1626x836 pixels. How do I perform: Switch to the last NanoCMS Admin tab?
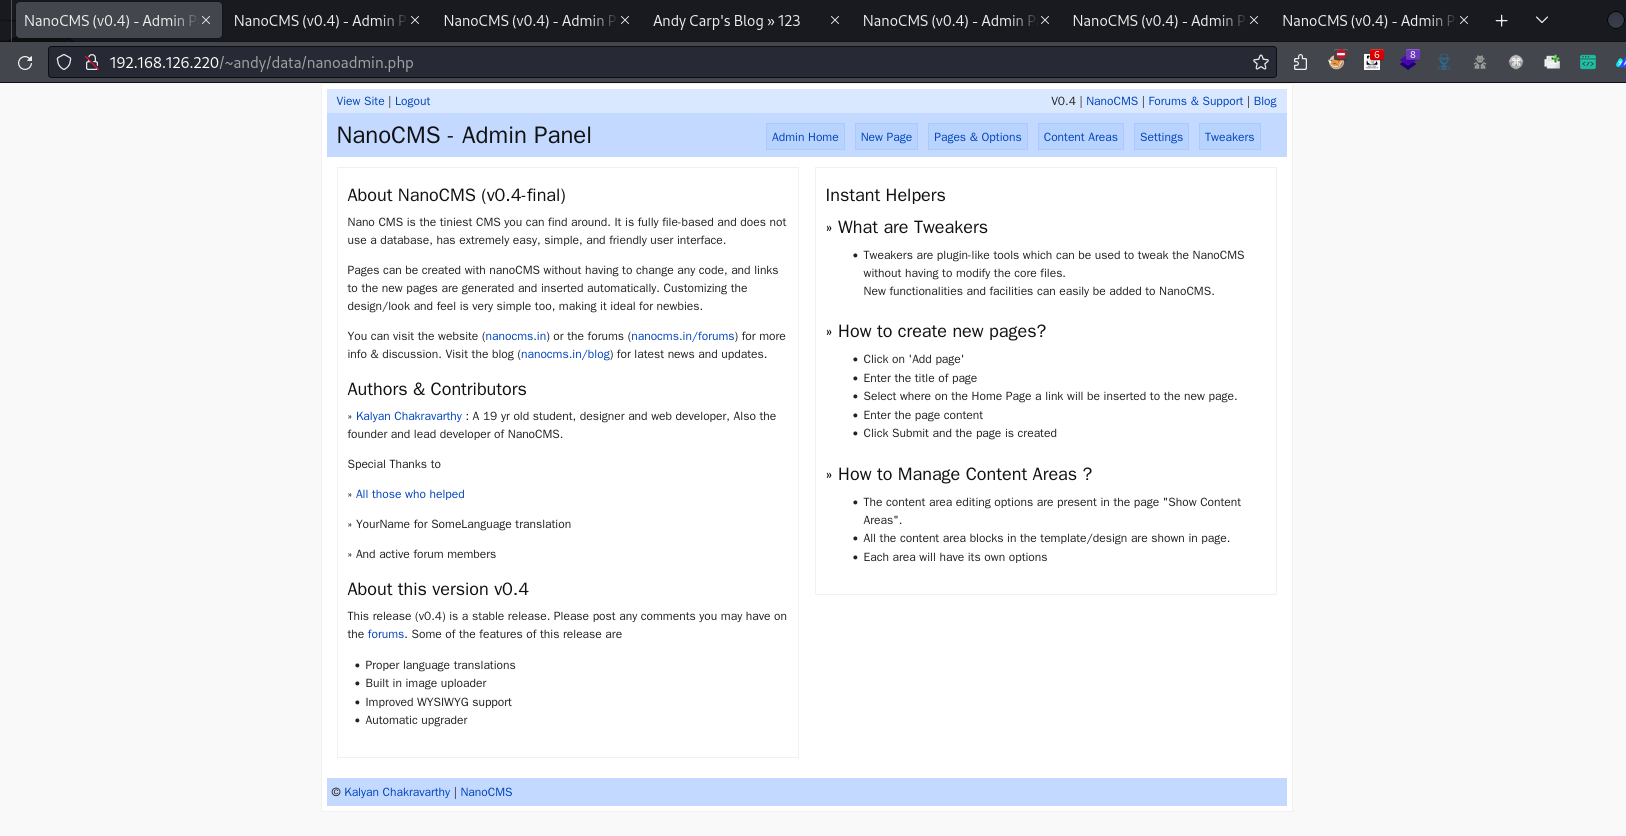pyautogui.click(x=1375, y=20)
